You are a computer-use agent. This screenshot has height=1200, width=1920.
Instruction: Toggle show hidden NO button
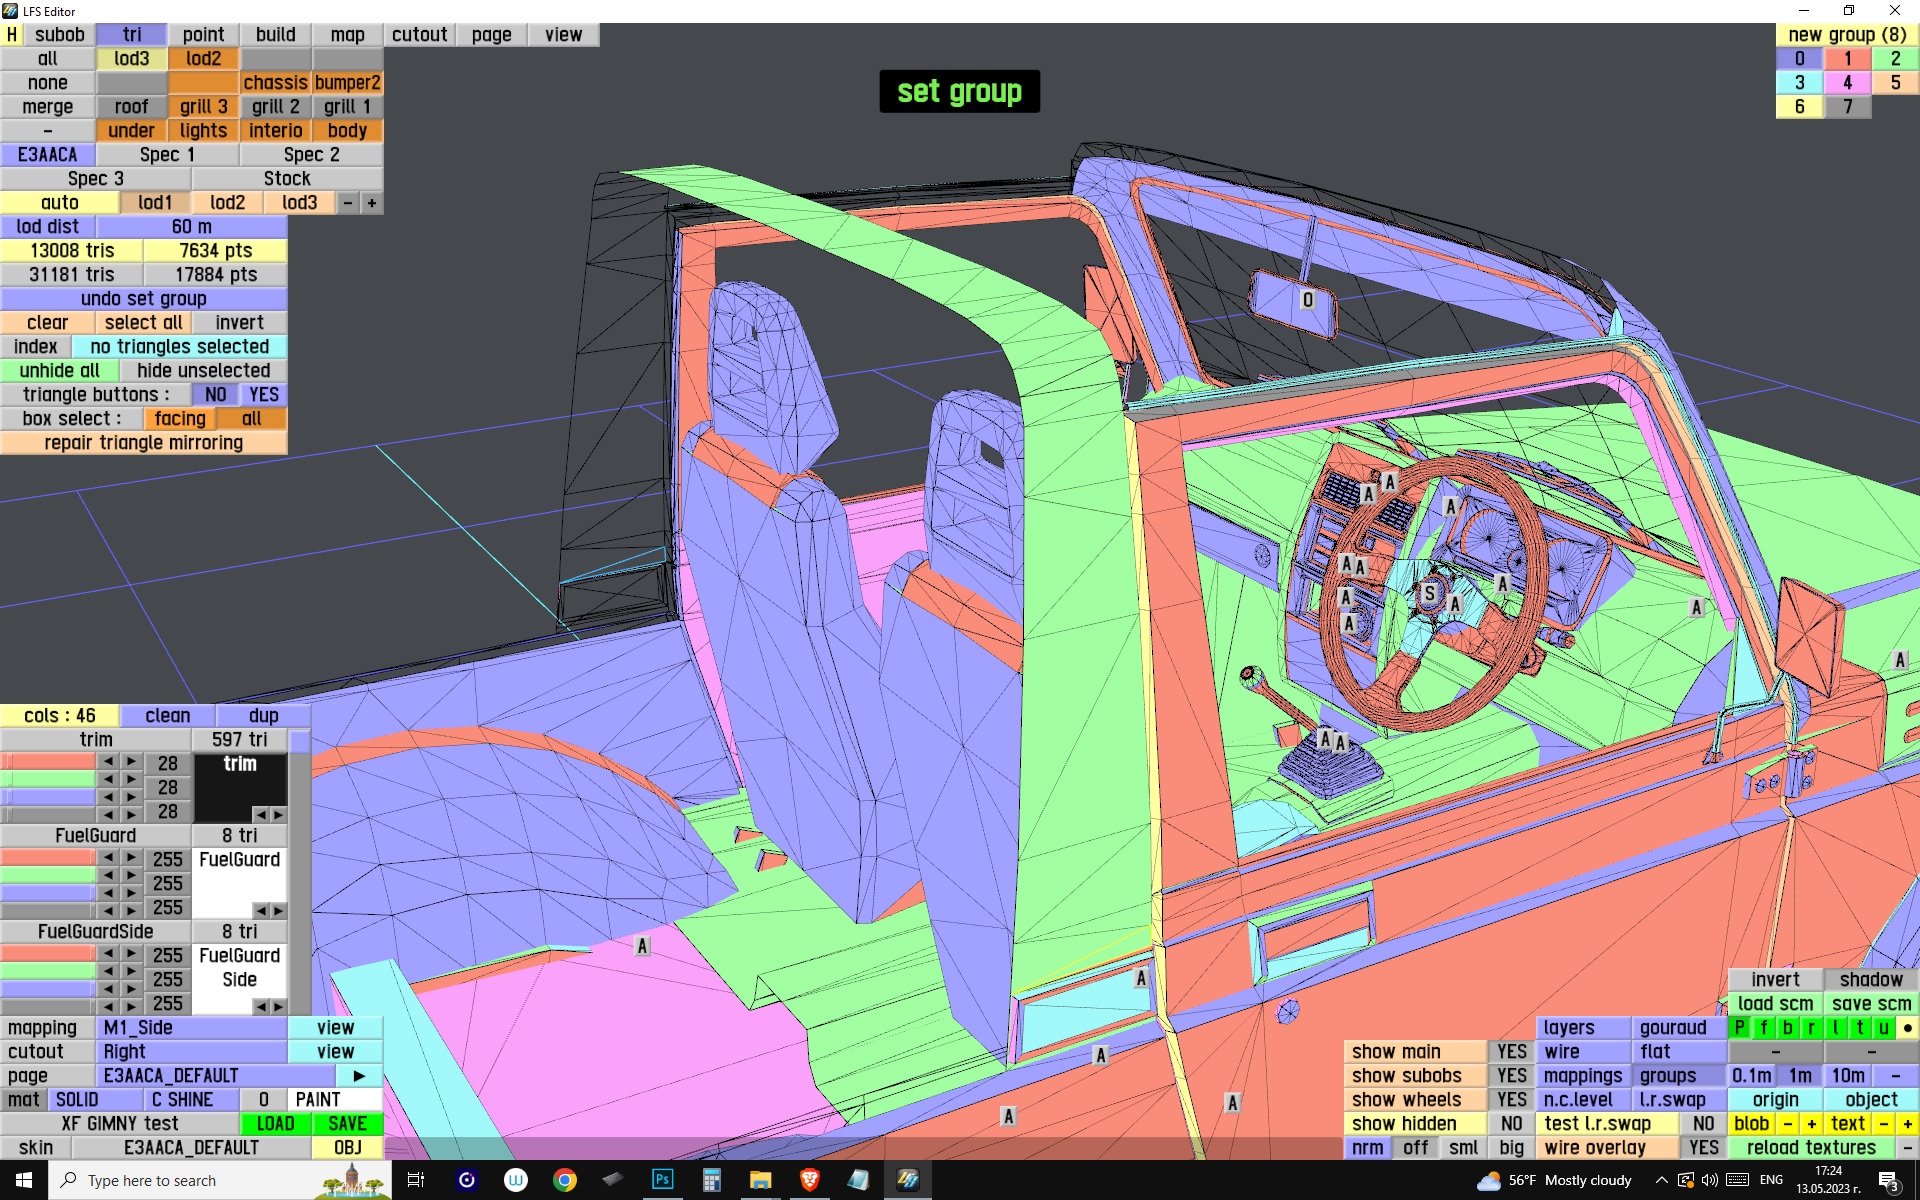tap(1511, 1124)
